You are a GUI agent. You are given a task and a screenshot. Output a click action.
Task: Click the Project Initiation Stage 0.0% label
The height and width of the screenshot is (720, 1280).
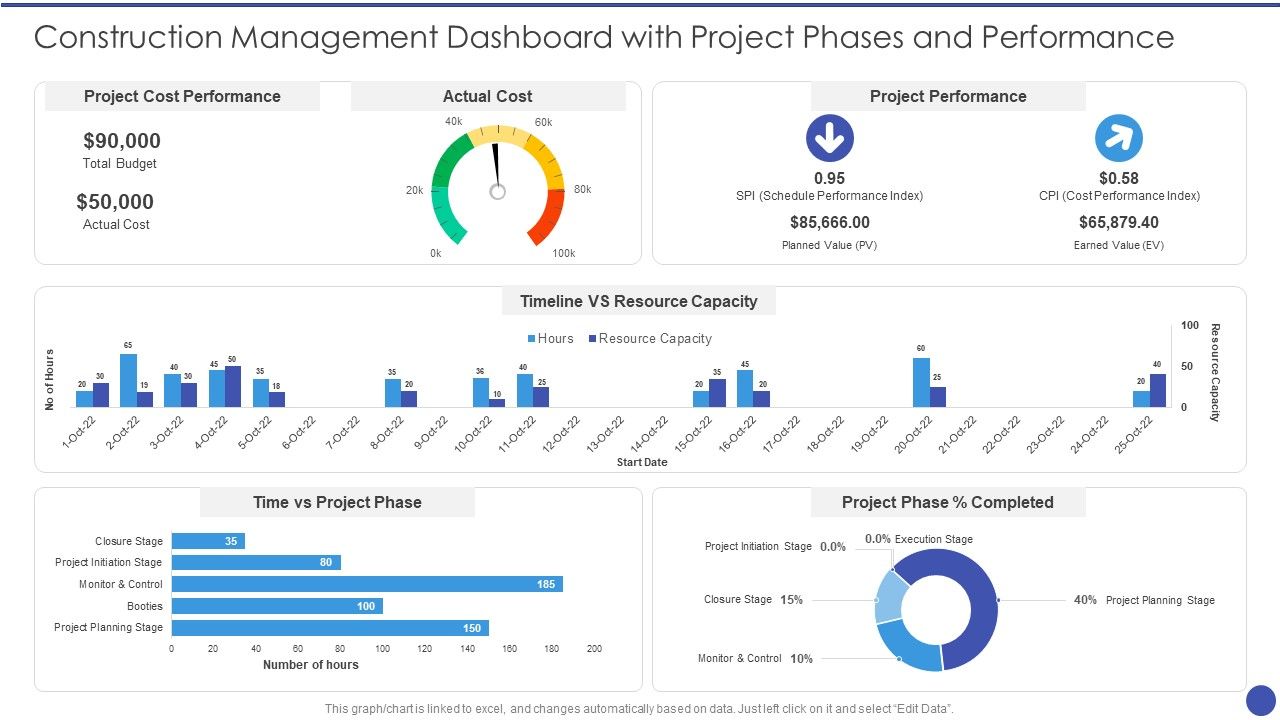tap(775, 547)
